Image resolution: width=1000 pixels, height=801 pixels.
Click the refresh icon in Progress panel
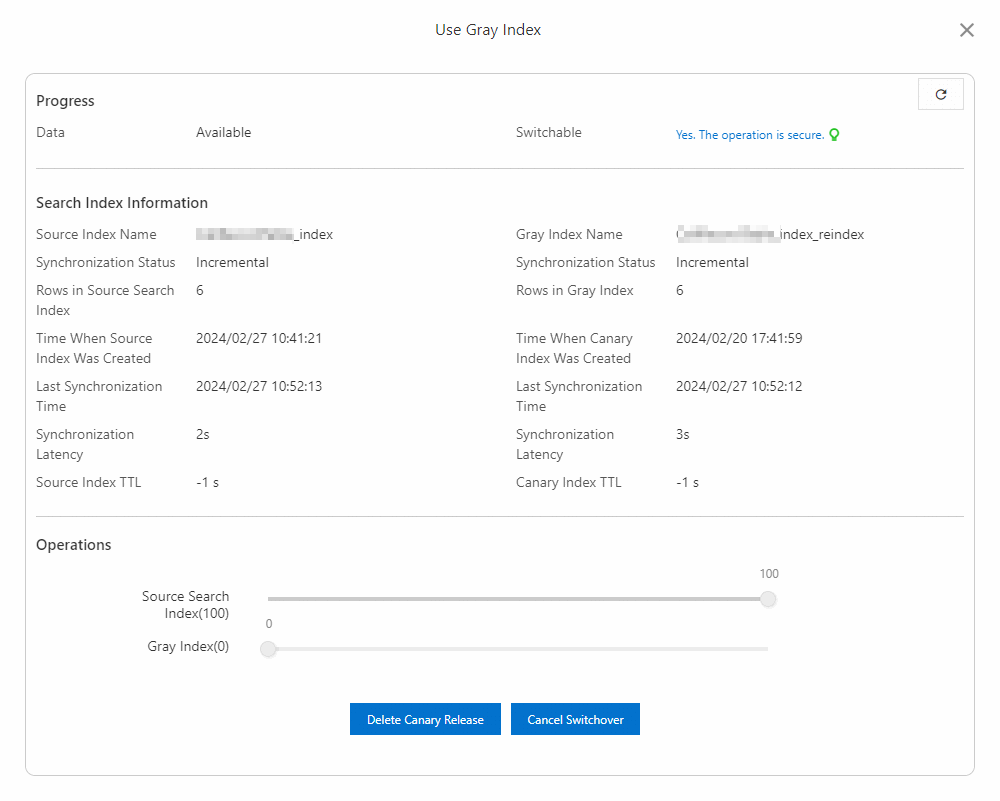940,94
